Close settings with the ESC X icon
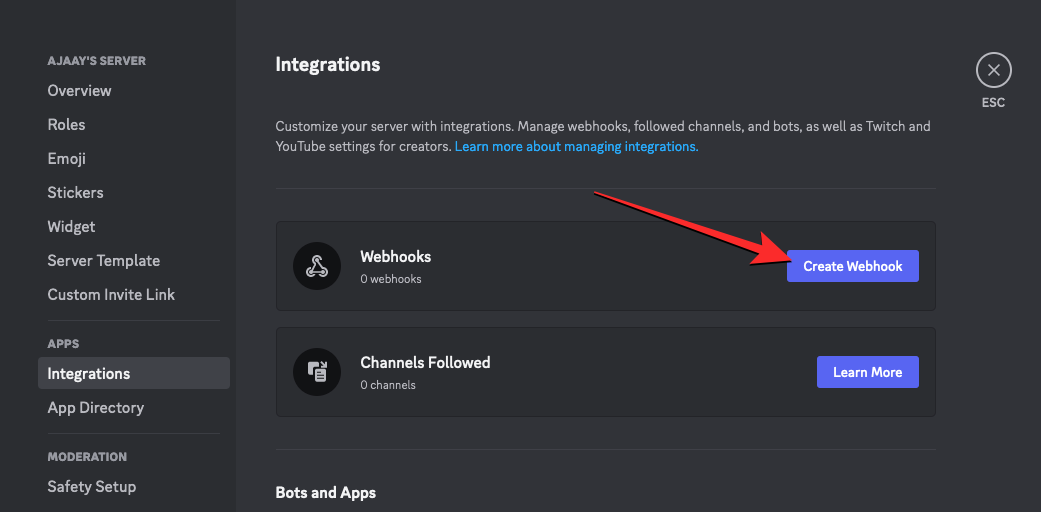Image resolution: width=1041 pixels, height=512 pixels. [x=993, y=70]
